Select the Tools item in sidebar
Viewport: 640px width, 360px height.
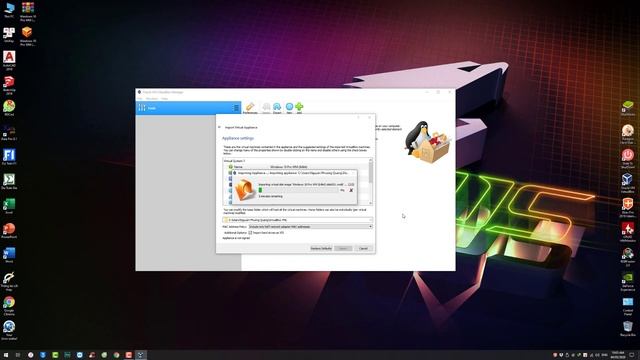coord(188,108)
